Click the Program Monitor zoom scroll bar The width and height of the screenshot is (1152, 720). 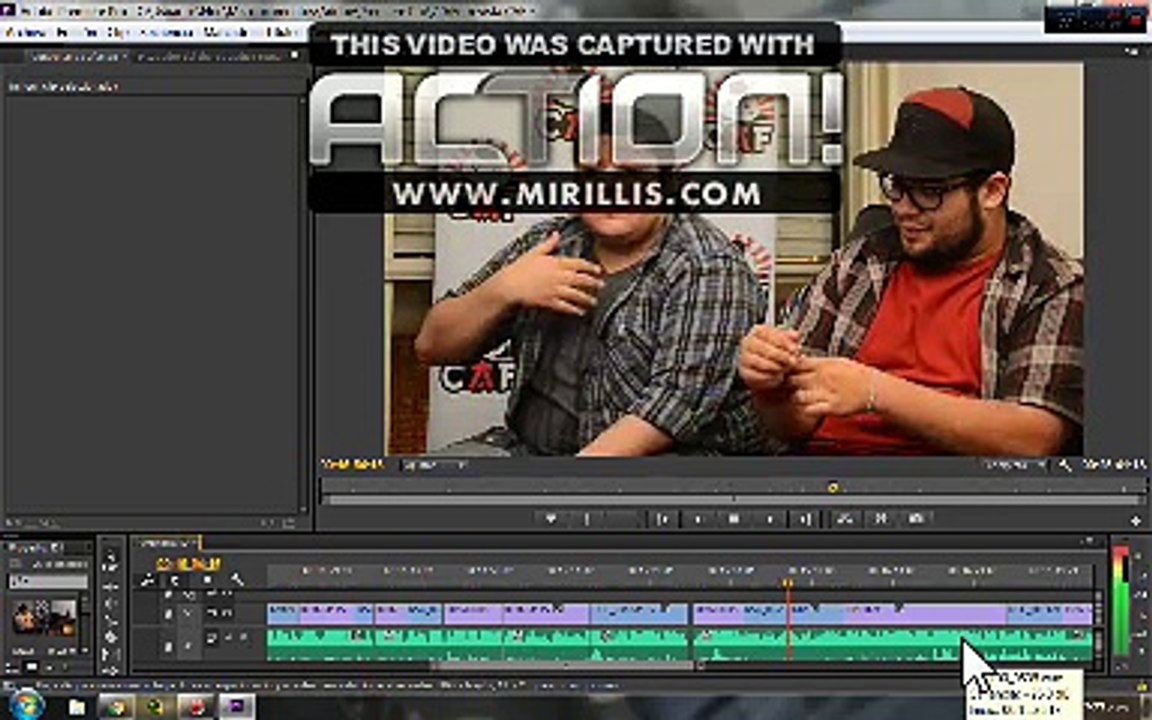tap(733, 500)
